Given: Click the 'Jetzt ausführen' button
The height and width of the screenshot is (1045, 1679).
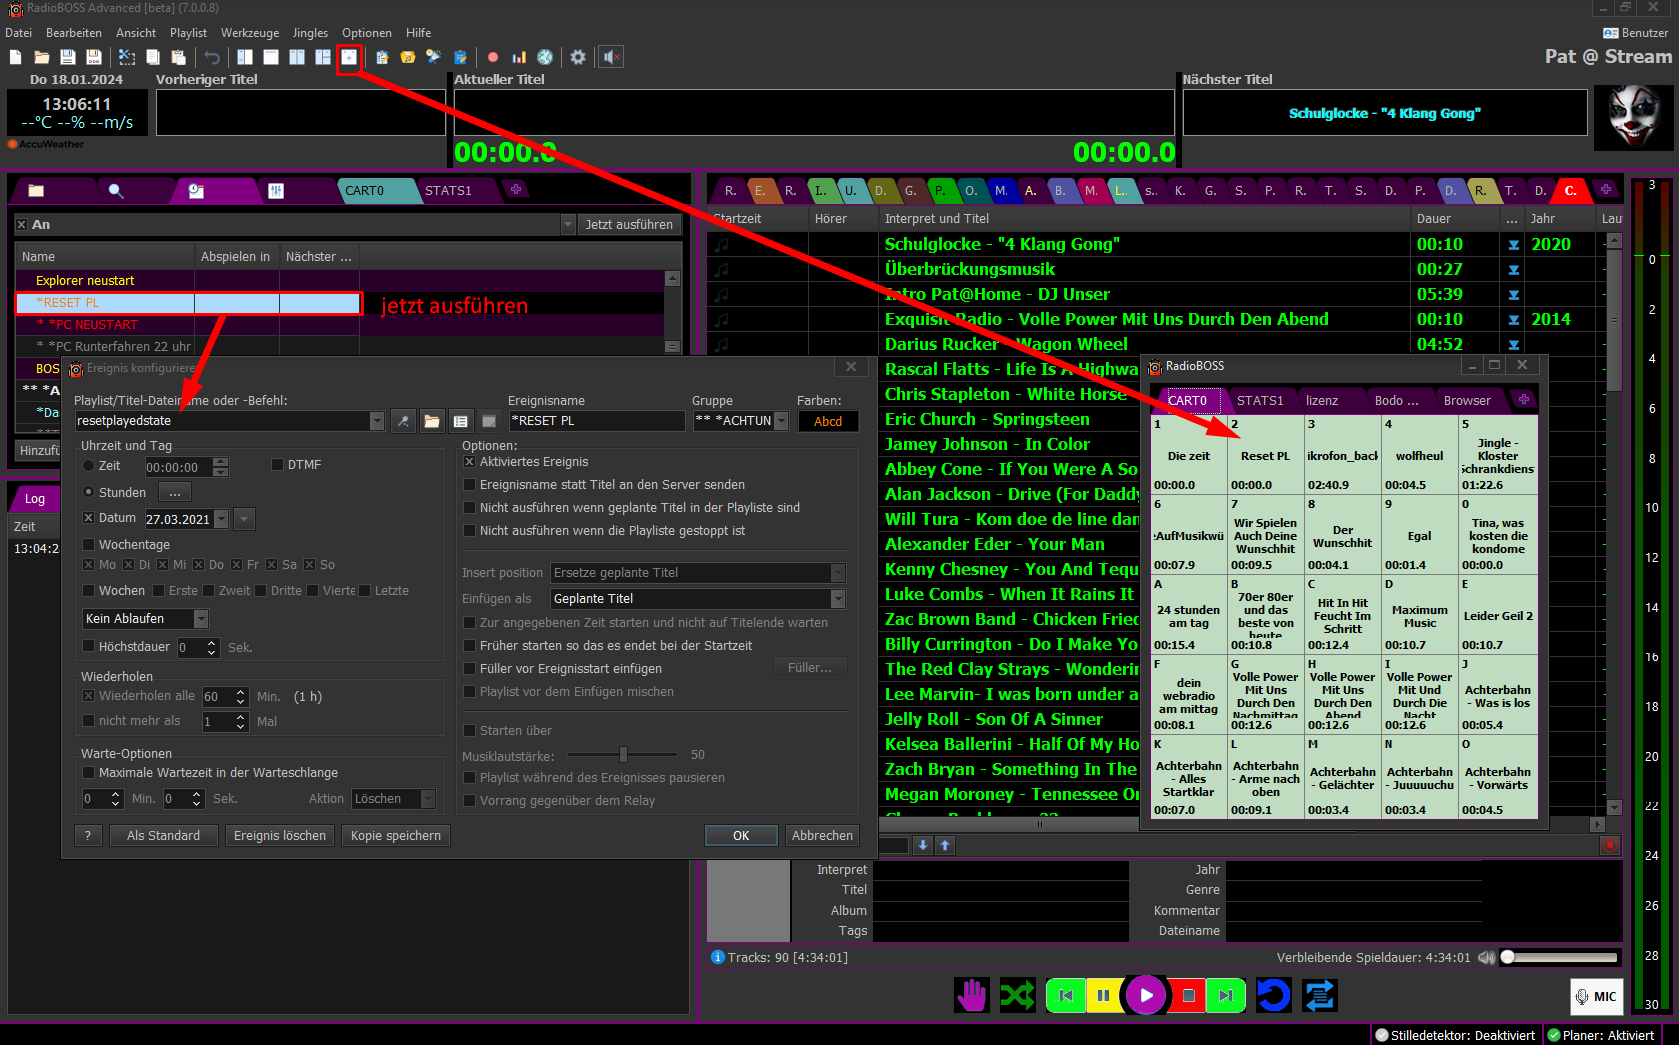Looking at the screenshot, I should pos(629,225).
